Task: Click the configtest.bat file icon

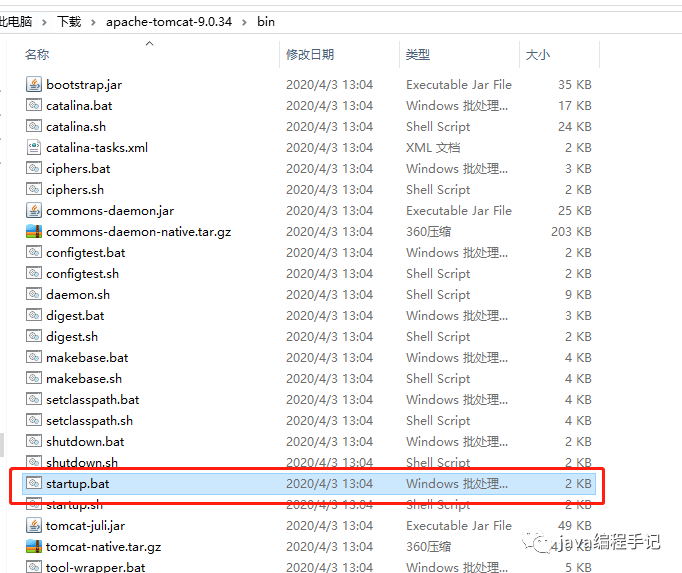Action: pos(34,252)
